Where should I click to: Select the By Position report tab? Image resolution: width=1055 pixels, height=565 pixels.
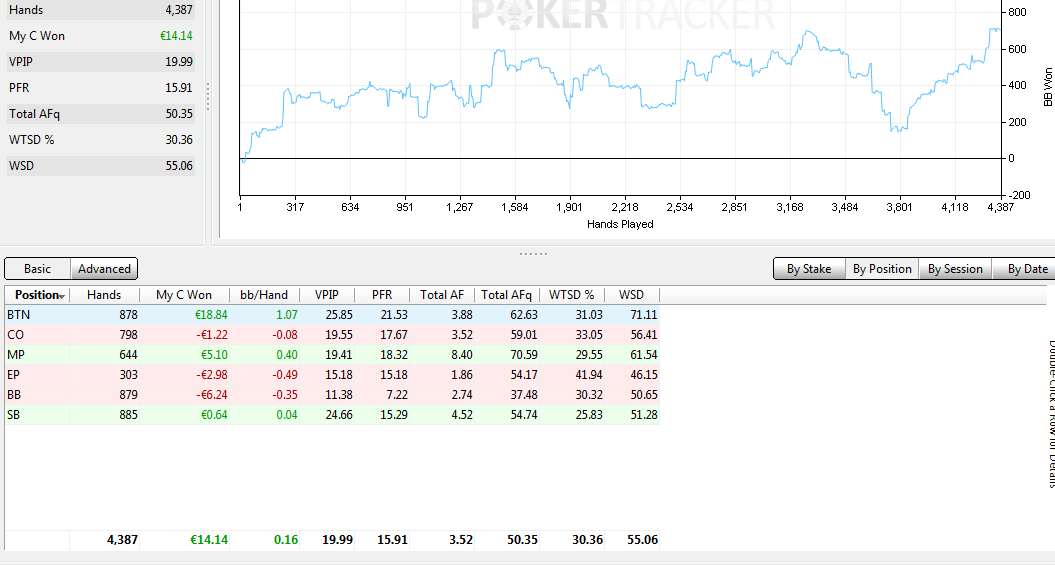[882, 269]
